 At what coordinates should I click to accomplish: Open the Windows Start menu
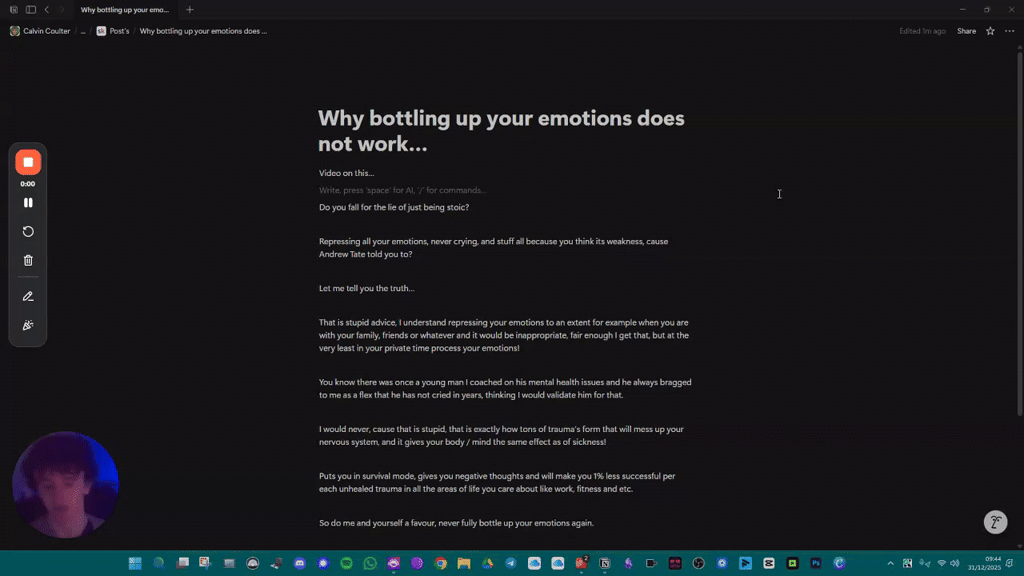click(135, 563)
